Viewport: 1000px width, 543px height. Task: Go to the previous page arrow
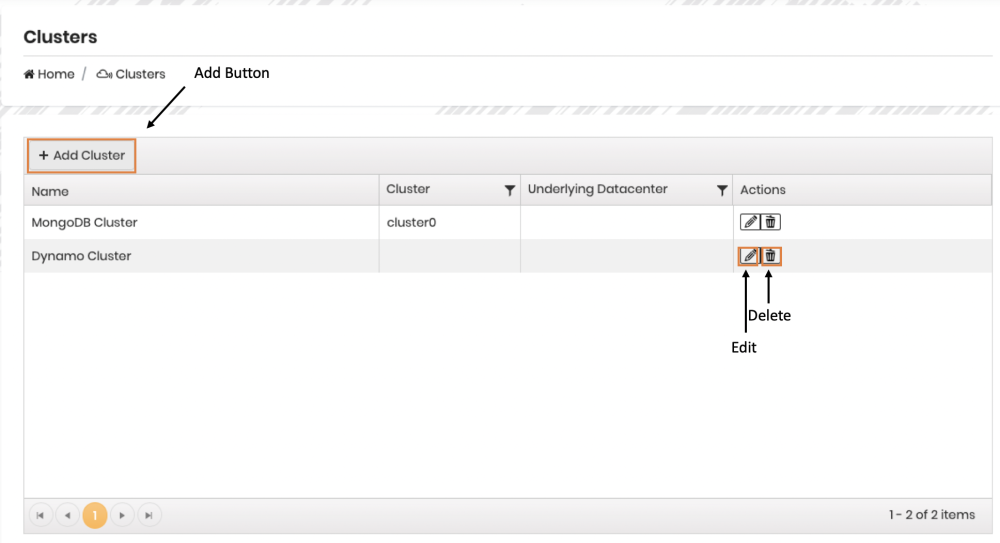coord(67,515)
